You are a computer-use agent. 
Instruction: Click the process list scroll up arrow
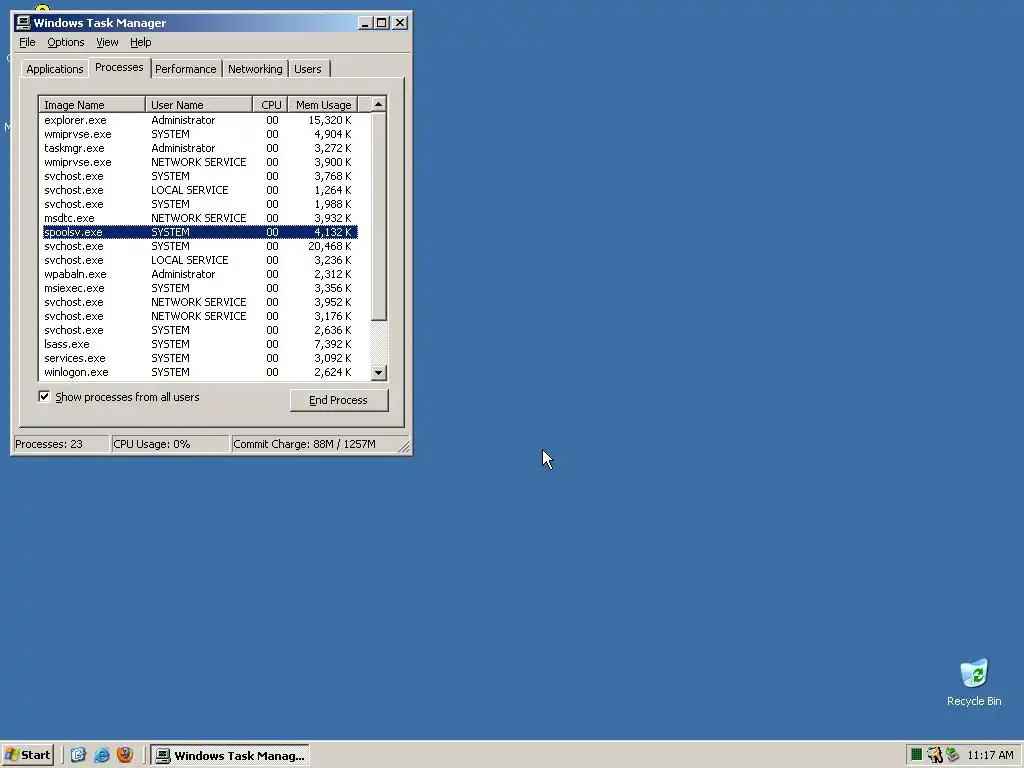[x=378, y=104]
